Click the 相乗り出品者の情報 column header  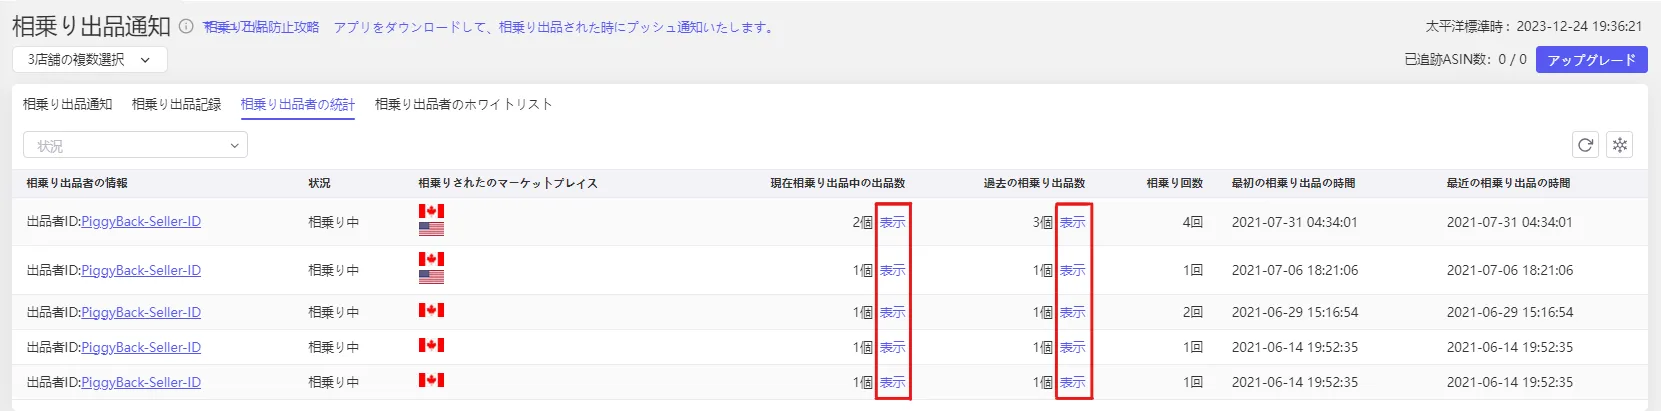coord(77,183)
